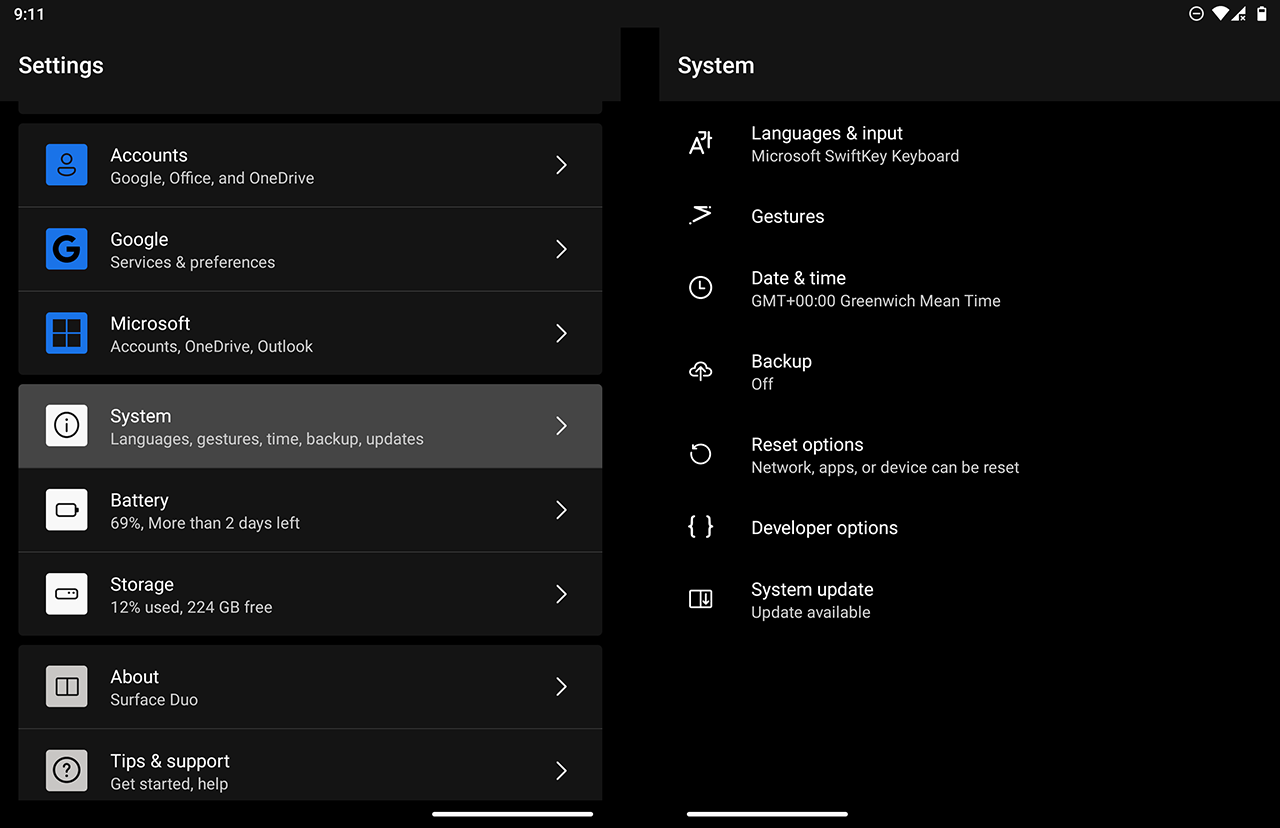Tap the battery status bar icon
Image resolution: width=1280 pixels, height=828 pixels.
(1262, 14)
